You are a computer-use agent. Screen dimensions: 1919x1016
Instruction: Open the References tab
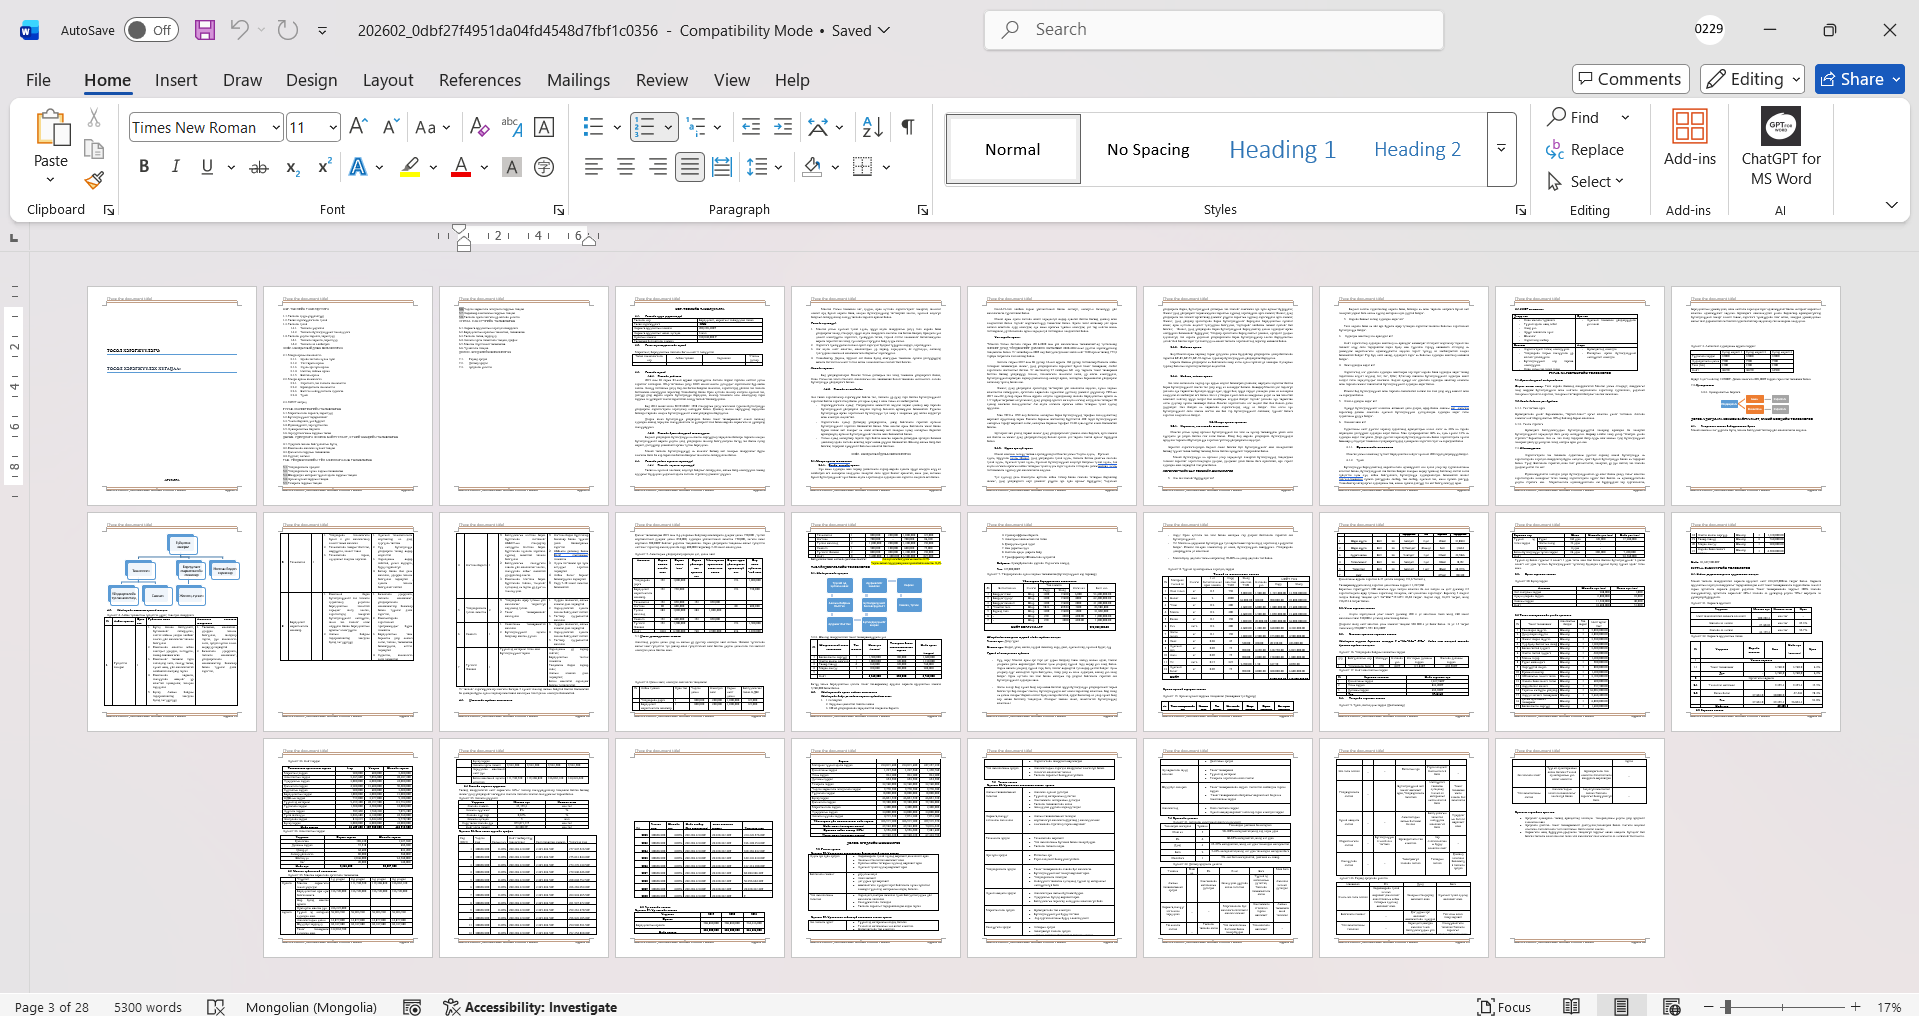point(479,80)
